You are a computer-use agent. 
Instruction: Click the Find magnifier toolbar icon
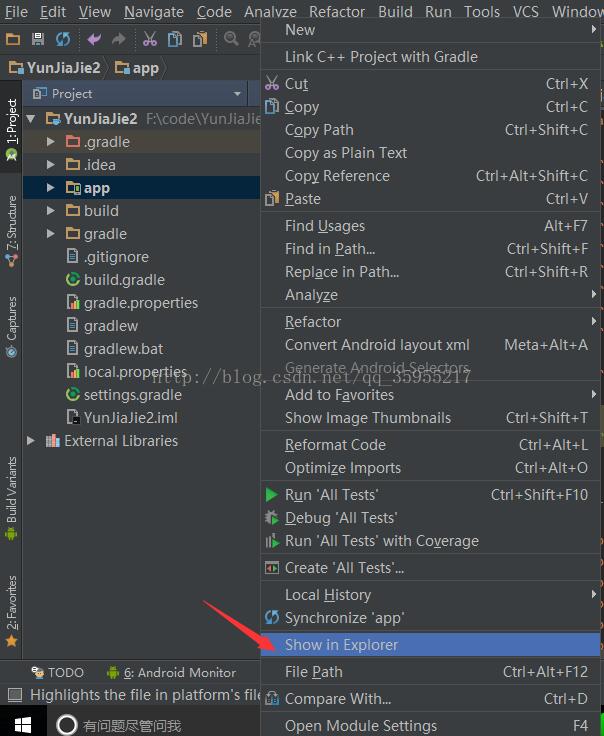click(x=231, y=38)
